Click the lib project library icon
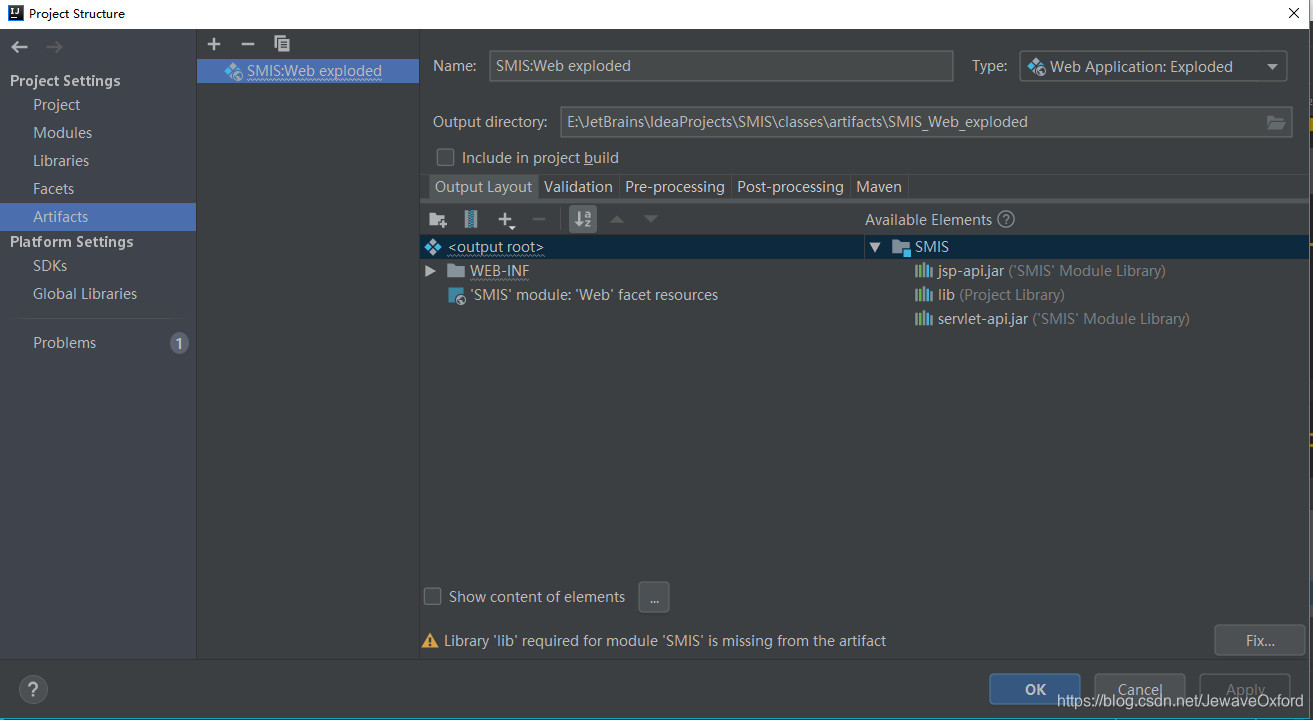The width and height of the screenshot is (1313, 720). tap(924, 295)
